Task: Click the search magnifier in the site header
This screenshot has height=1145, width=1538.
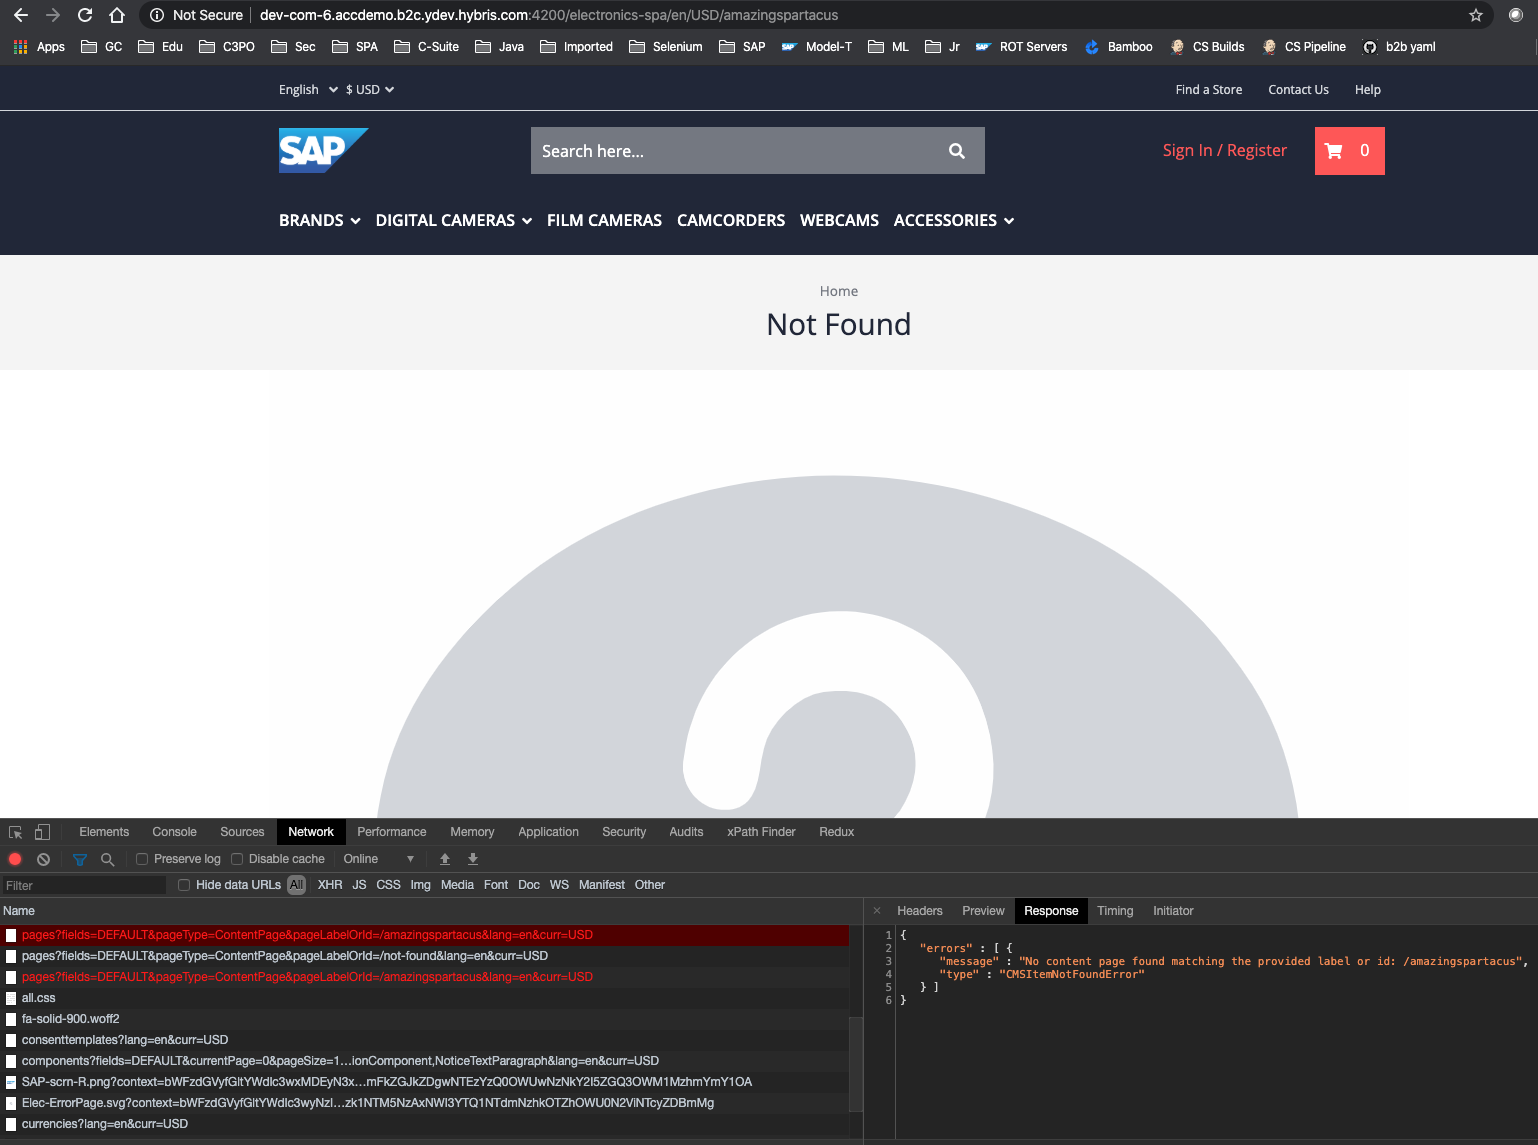Action: (956, 150)
